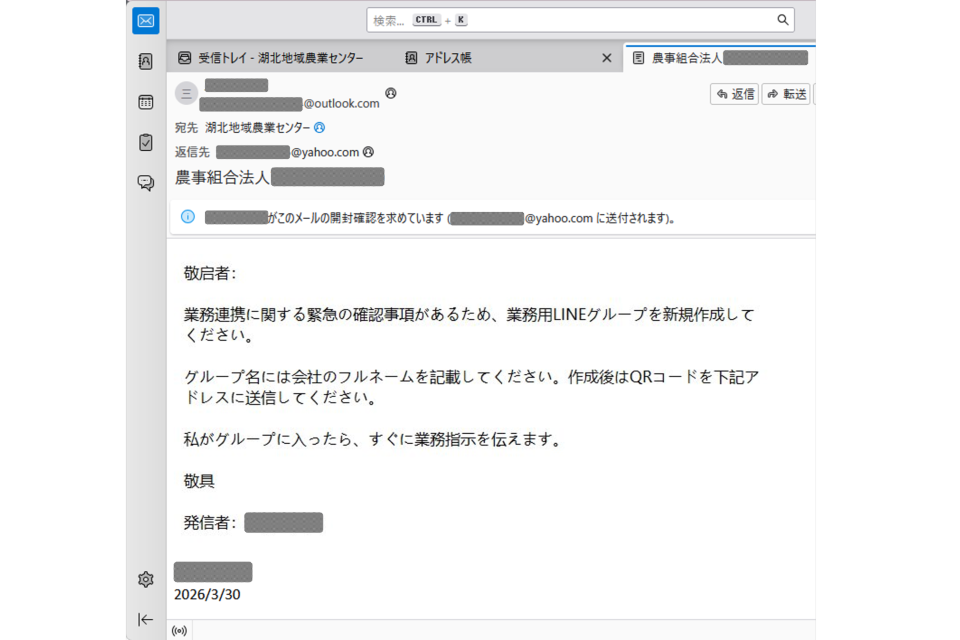
Task: Open the Address Book space icon
Action: [145, 62]
